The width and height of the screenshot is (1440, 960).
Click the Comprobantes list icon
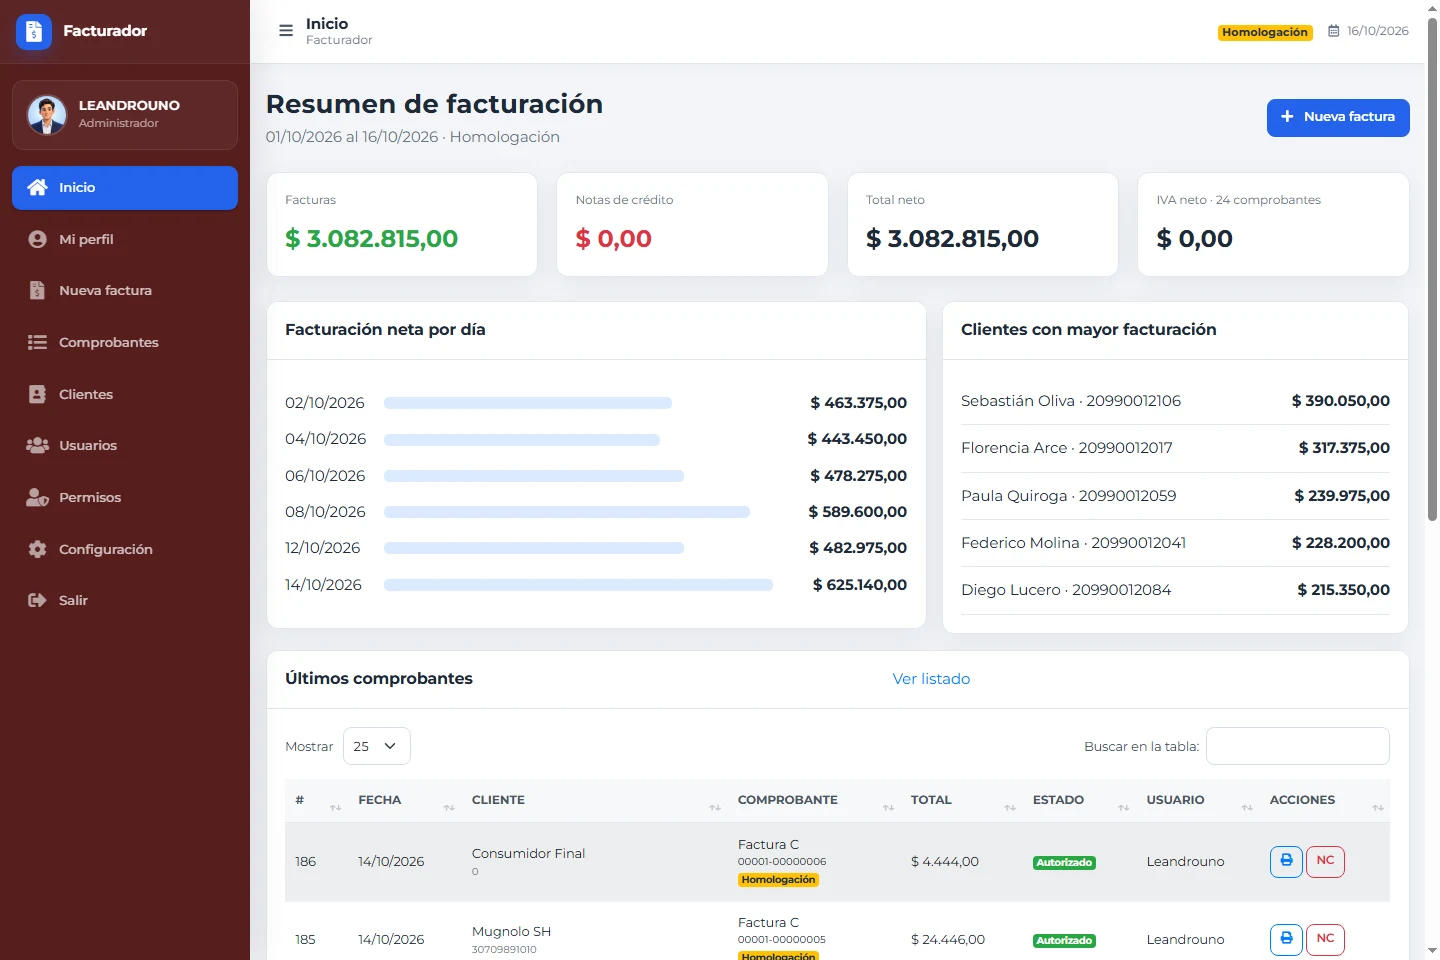coord(37,342)
